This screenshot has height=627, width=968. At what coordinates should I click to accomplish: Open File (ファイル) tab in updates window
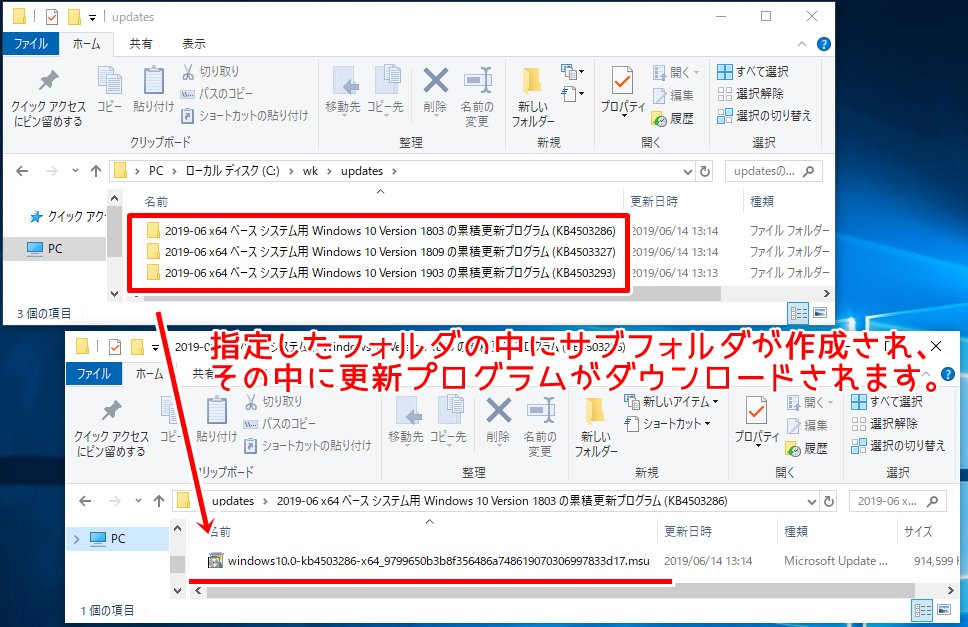click(30, 44)
